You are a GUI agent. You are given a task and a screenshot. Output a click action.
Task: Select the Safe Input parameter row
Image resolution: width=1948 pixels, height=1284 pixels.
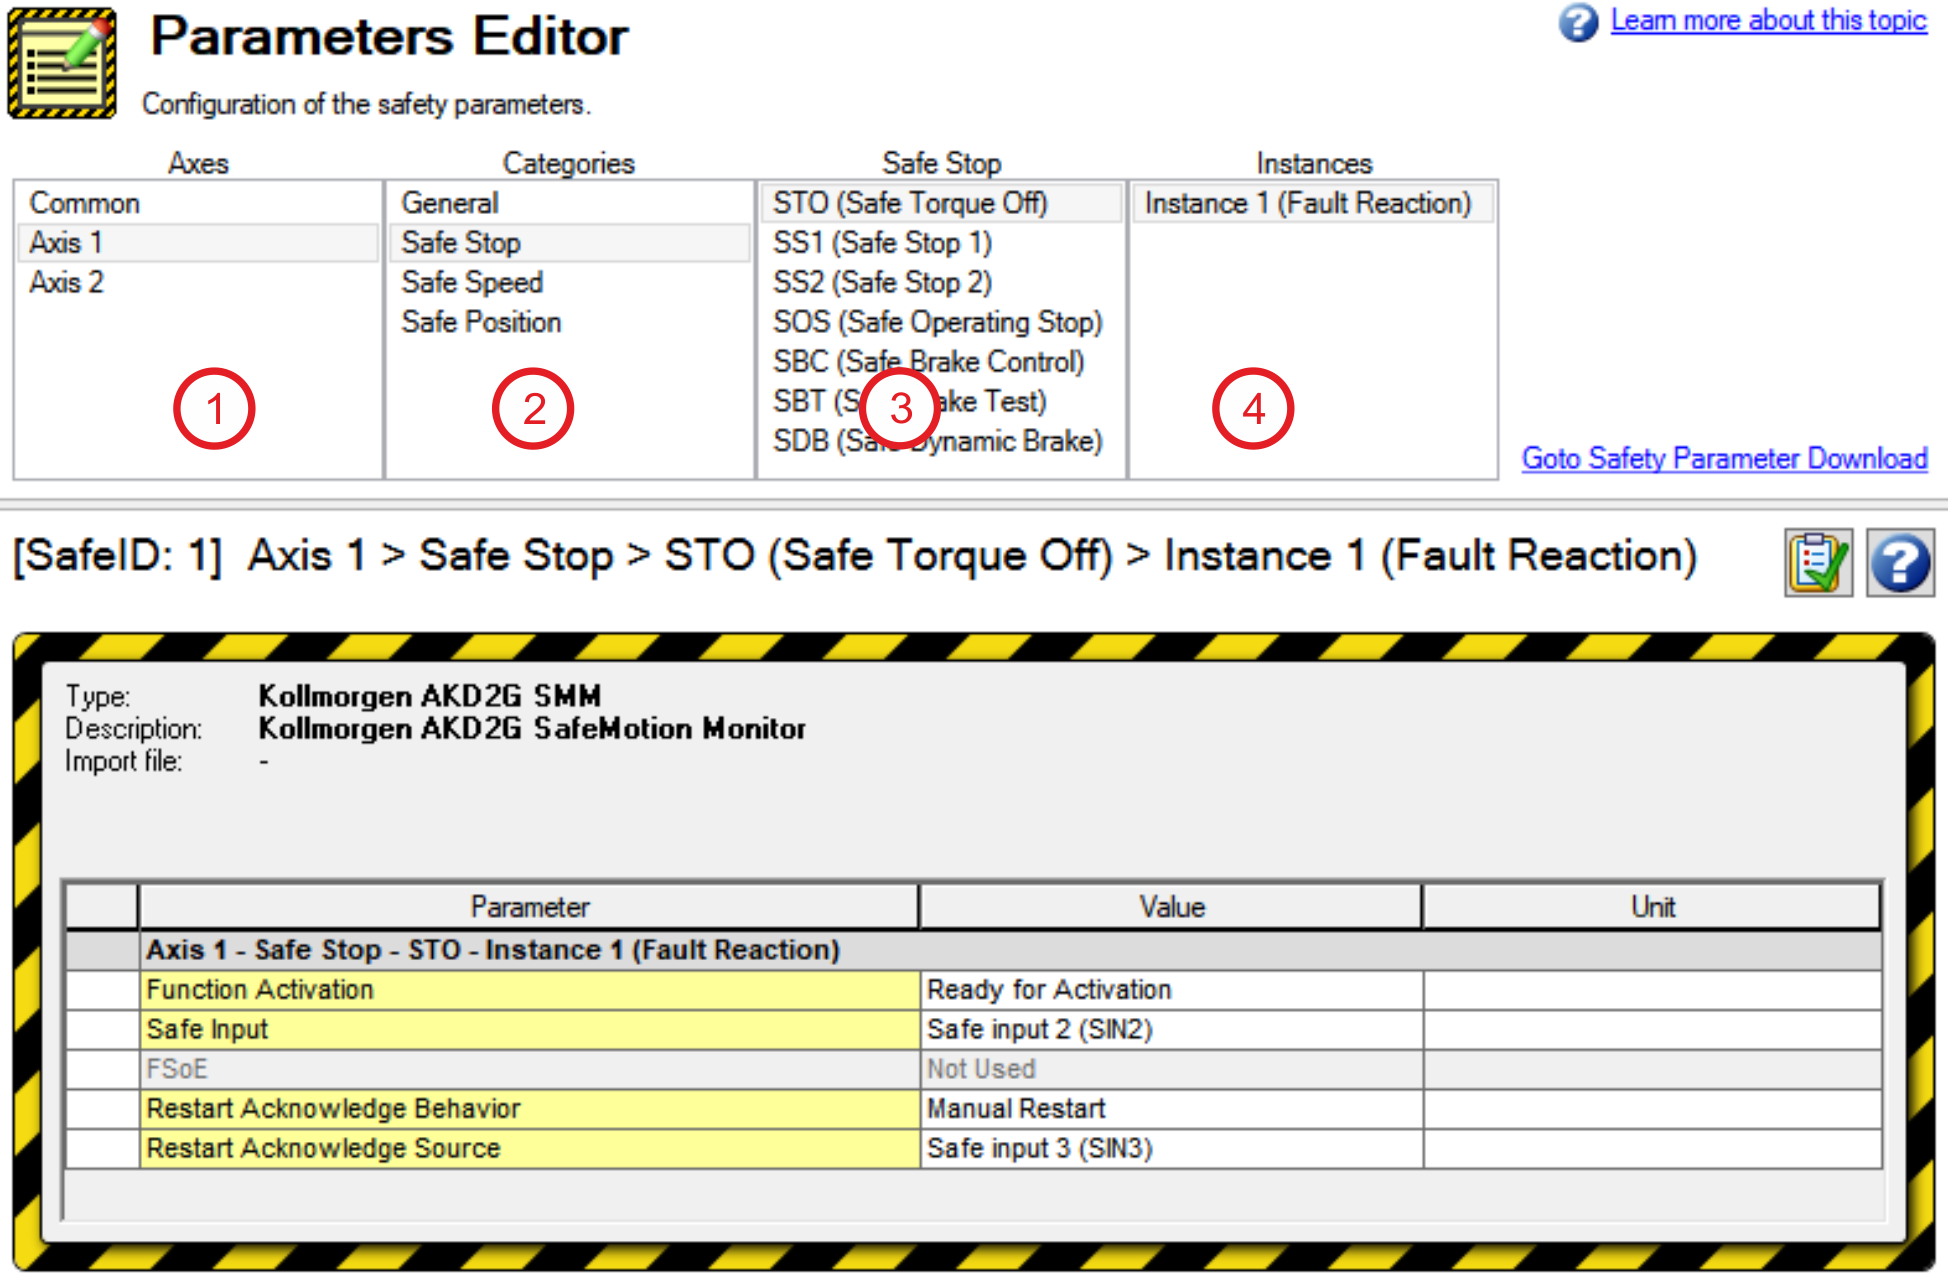[529, 1030]
